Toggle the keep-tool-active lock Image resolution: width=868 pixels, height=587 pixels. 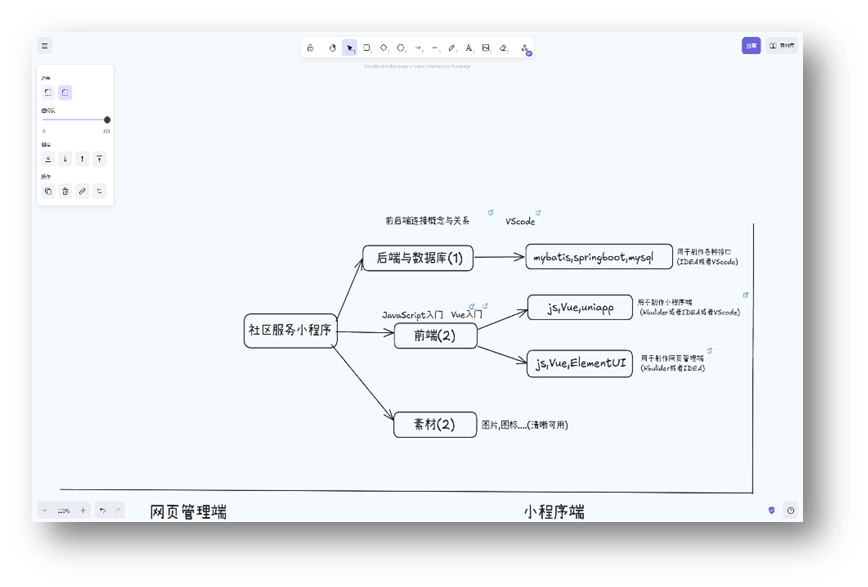click(x=310, y=47)
